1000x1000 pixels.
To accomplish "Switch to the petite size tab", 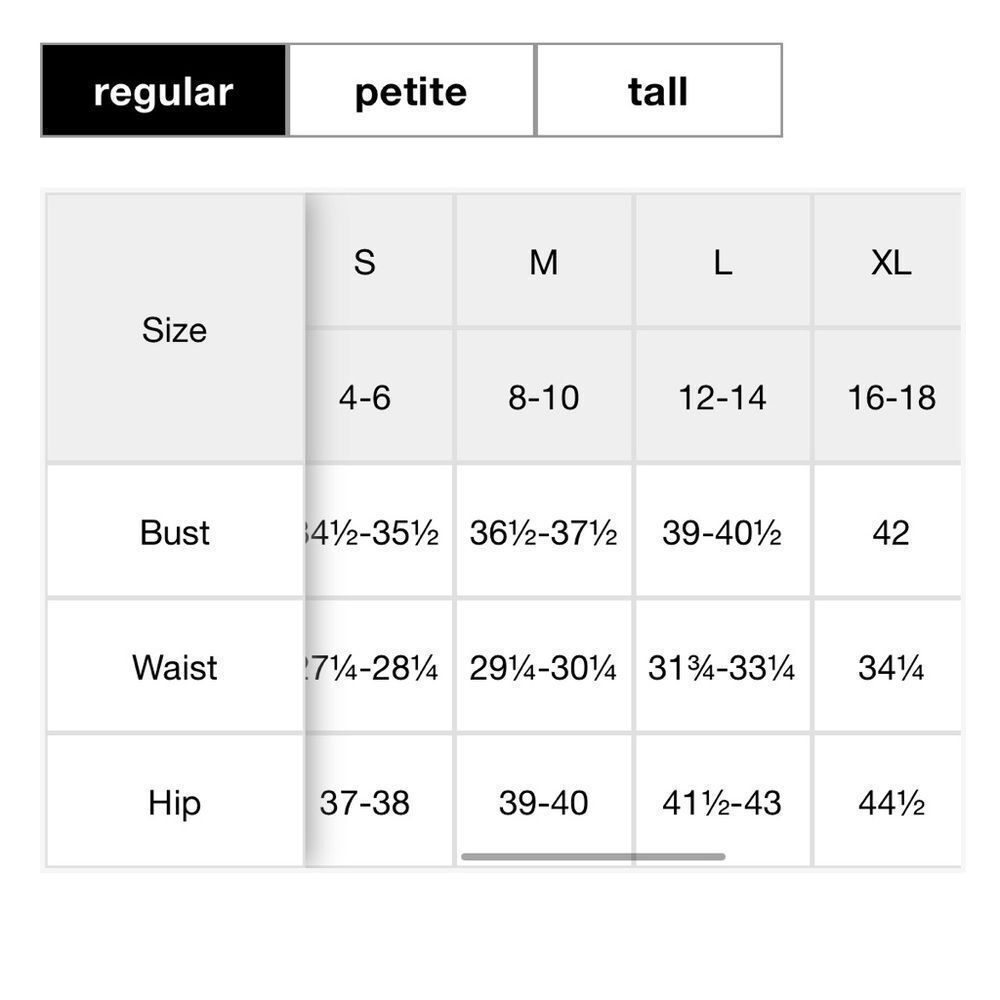I will tap(411, 91).
